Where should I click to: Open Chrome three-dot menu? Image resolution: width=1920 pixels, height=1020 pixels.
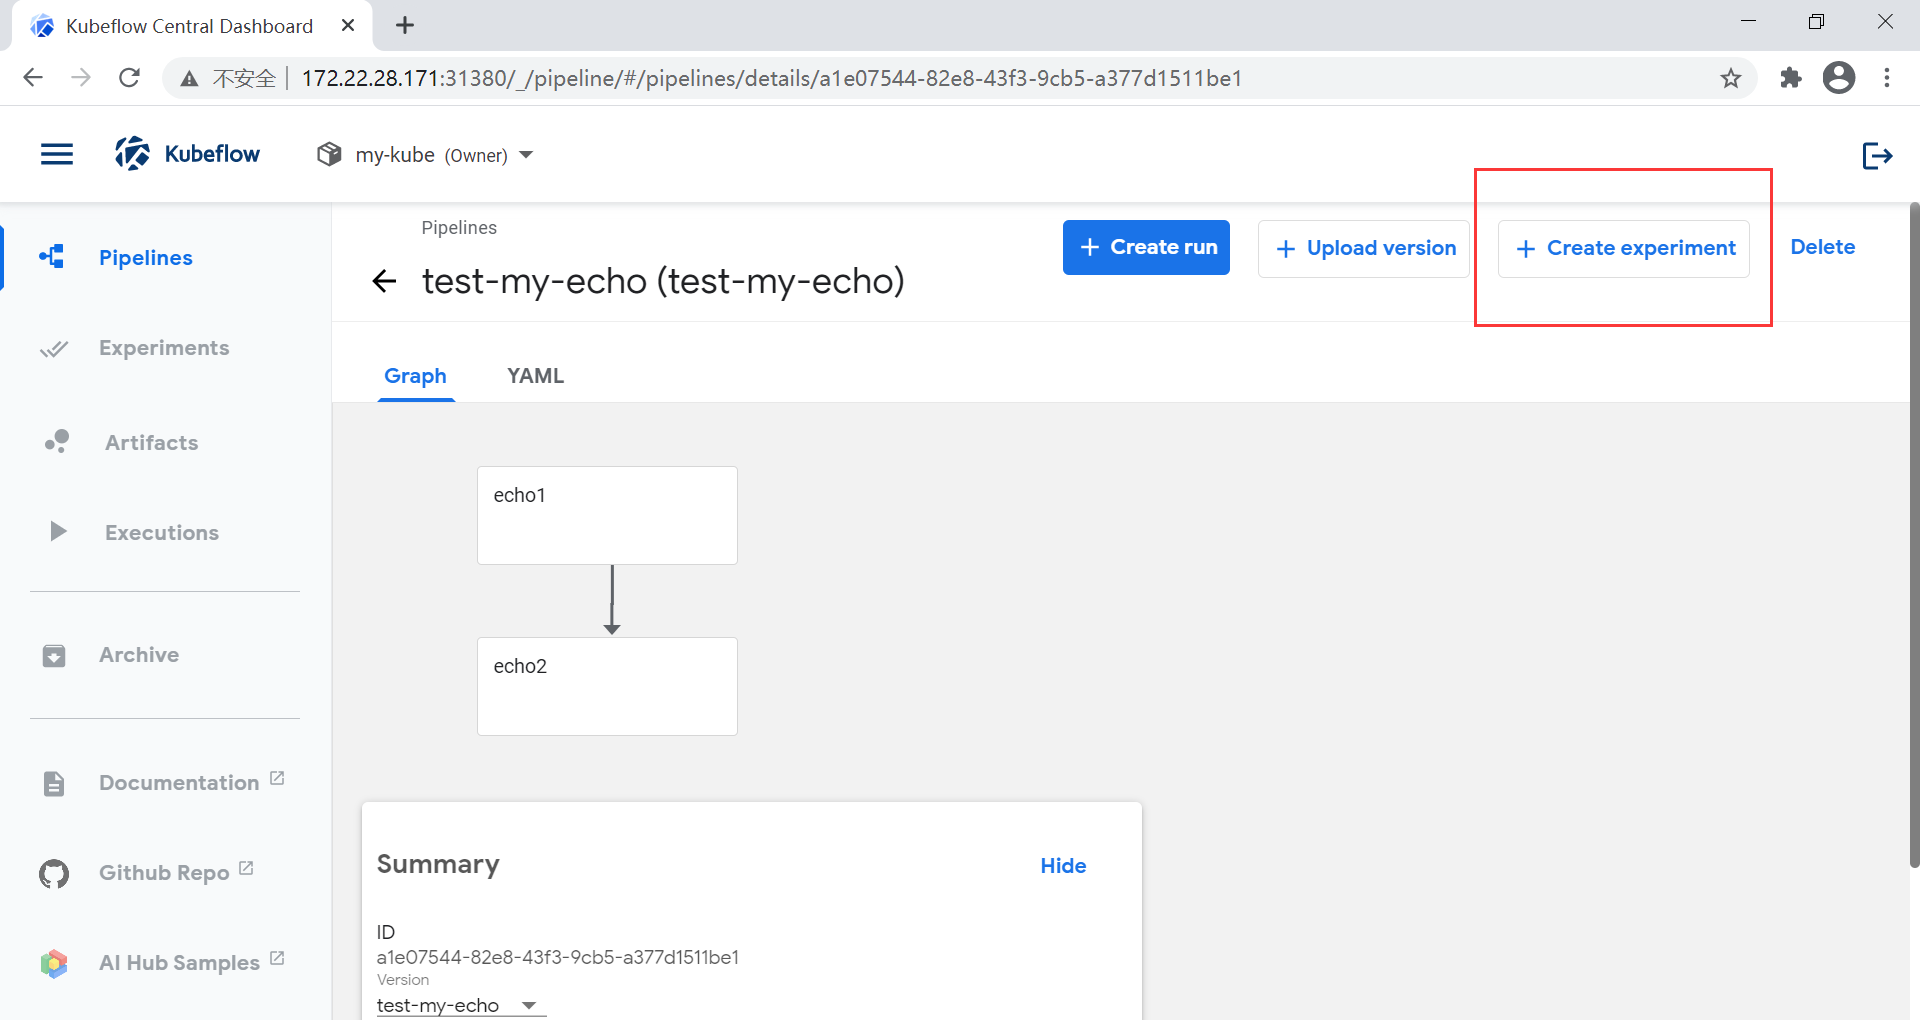[1887, 78]
